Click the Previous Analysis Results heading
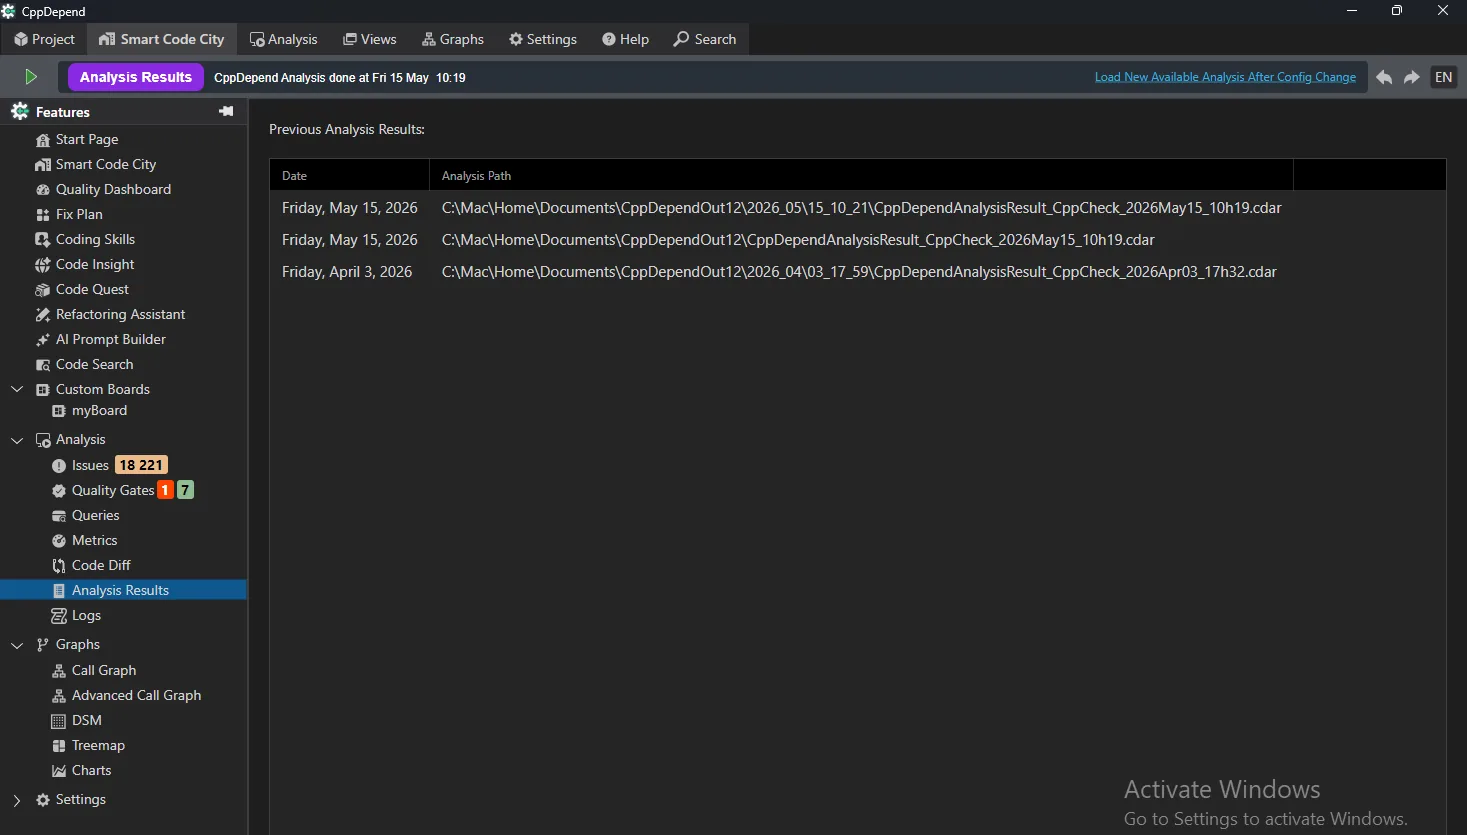 click(x=347, y=129)
